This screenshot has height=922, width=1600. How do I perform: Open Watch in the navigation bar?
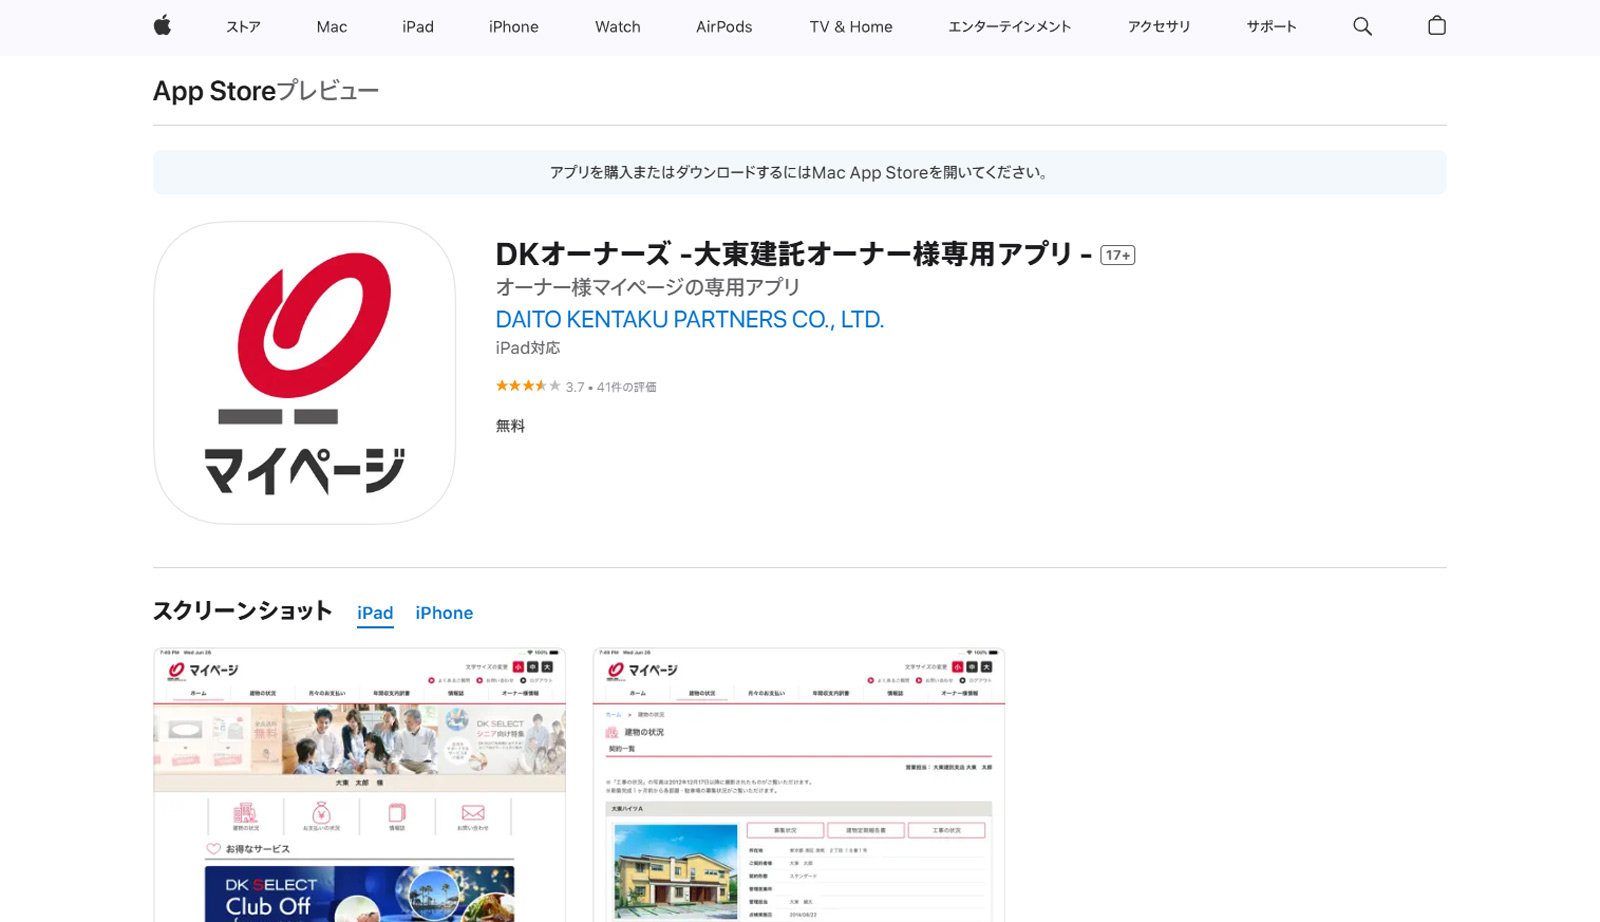point(618,27)
